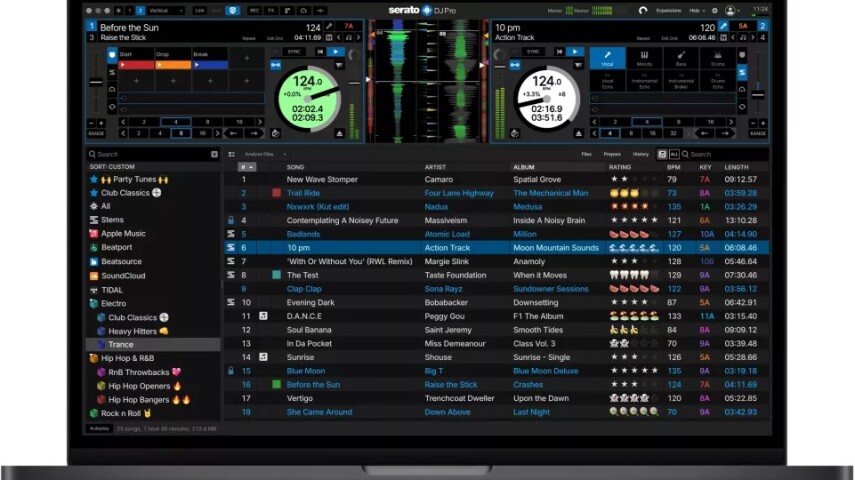Play the left deck track
855x480 pixels.
coord(336,52)
